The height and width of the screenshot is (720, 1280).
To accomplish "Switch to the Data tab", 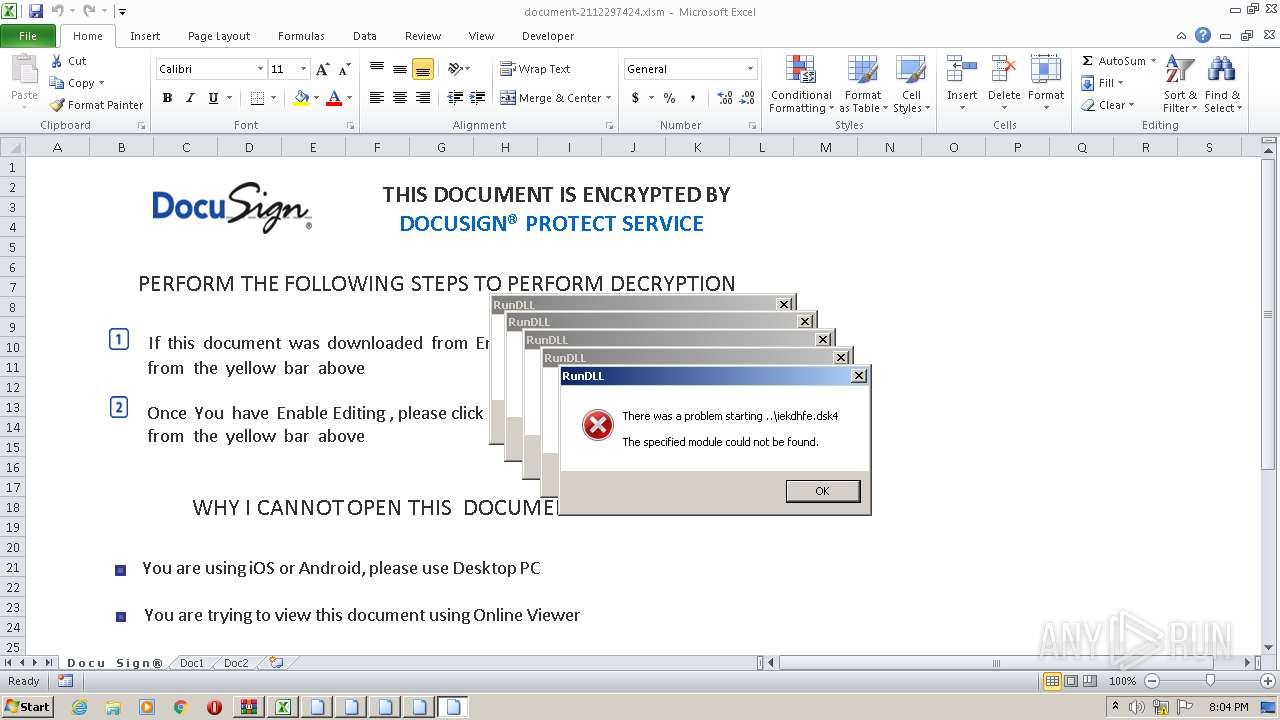I will 365,36.
